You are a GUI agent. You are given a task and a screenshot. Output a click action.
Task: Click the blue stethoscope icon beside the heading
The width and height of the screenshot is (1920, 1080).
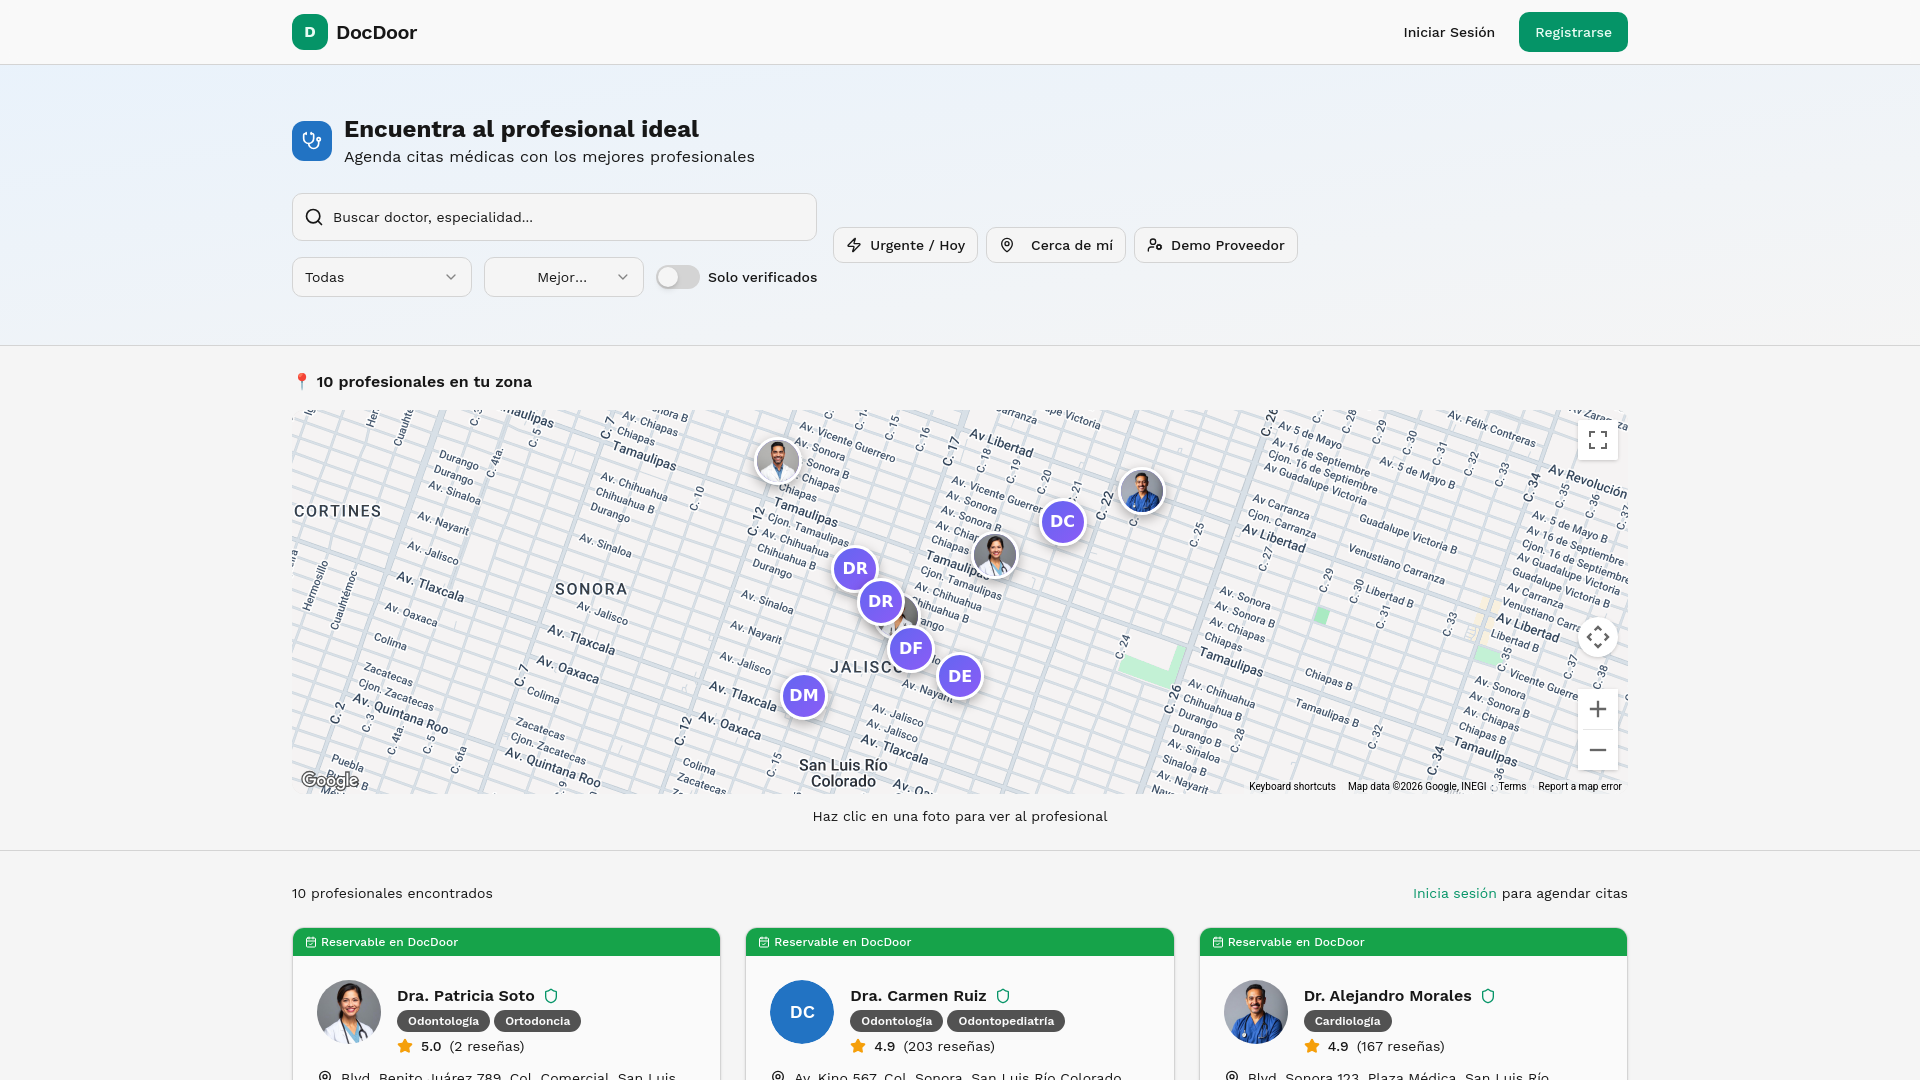click(312, 141)
